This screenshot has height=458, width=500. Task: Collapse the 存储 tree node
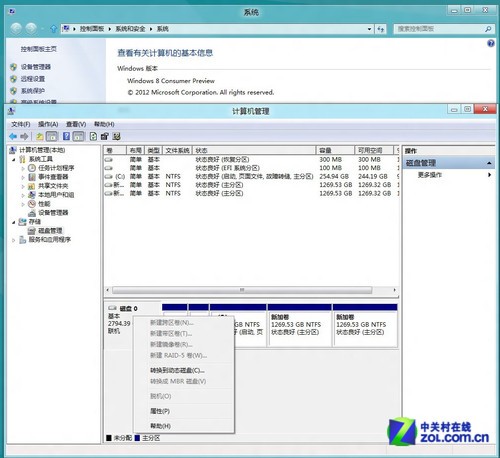pyautogui.click(x=14, y=222)
